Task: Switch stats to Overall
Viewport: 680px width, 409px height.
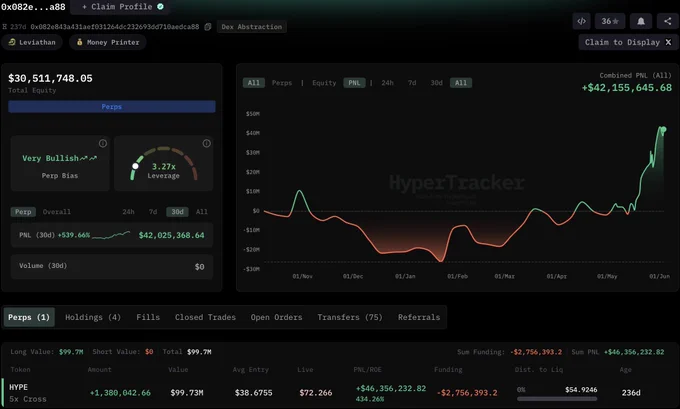Action: [x=56, y=212]
